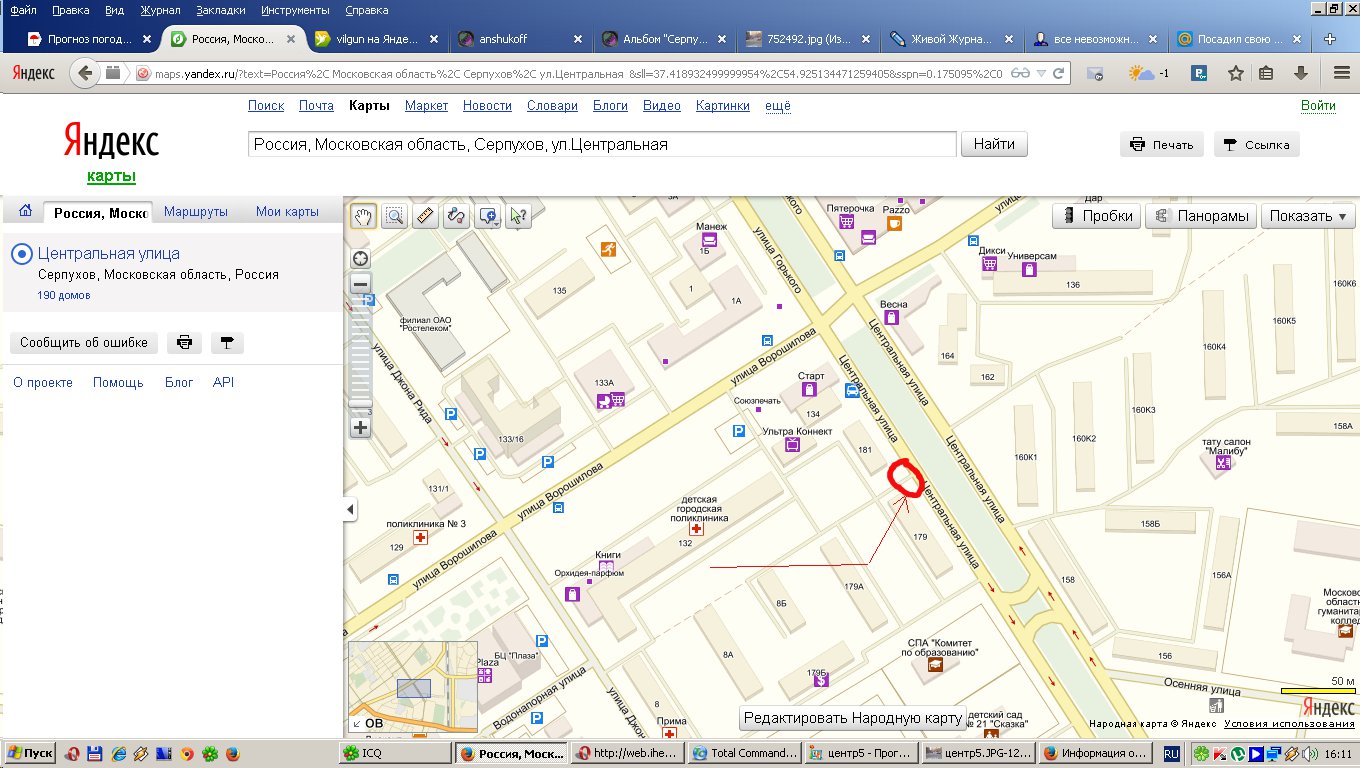Click the sidebar printer icon button
This screenshot has width=1360, height=768.
[185, 342]
